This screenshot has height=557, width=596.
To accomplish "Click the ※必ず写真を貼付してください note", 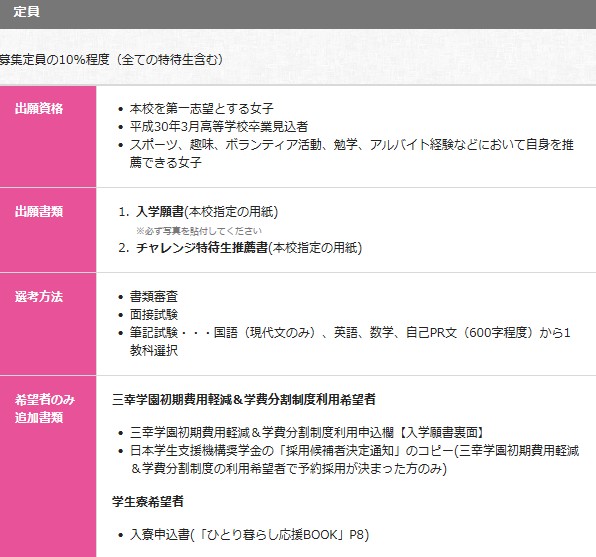I will click(199, 231).
